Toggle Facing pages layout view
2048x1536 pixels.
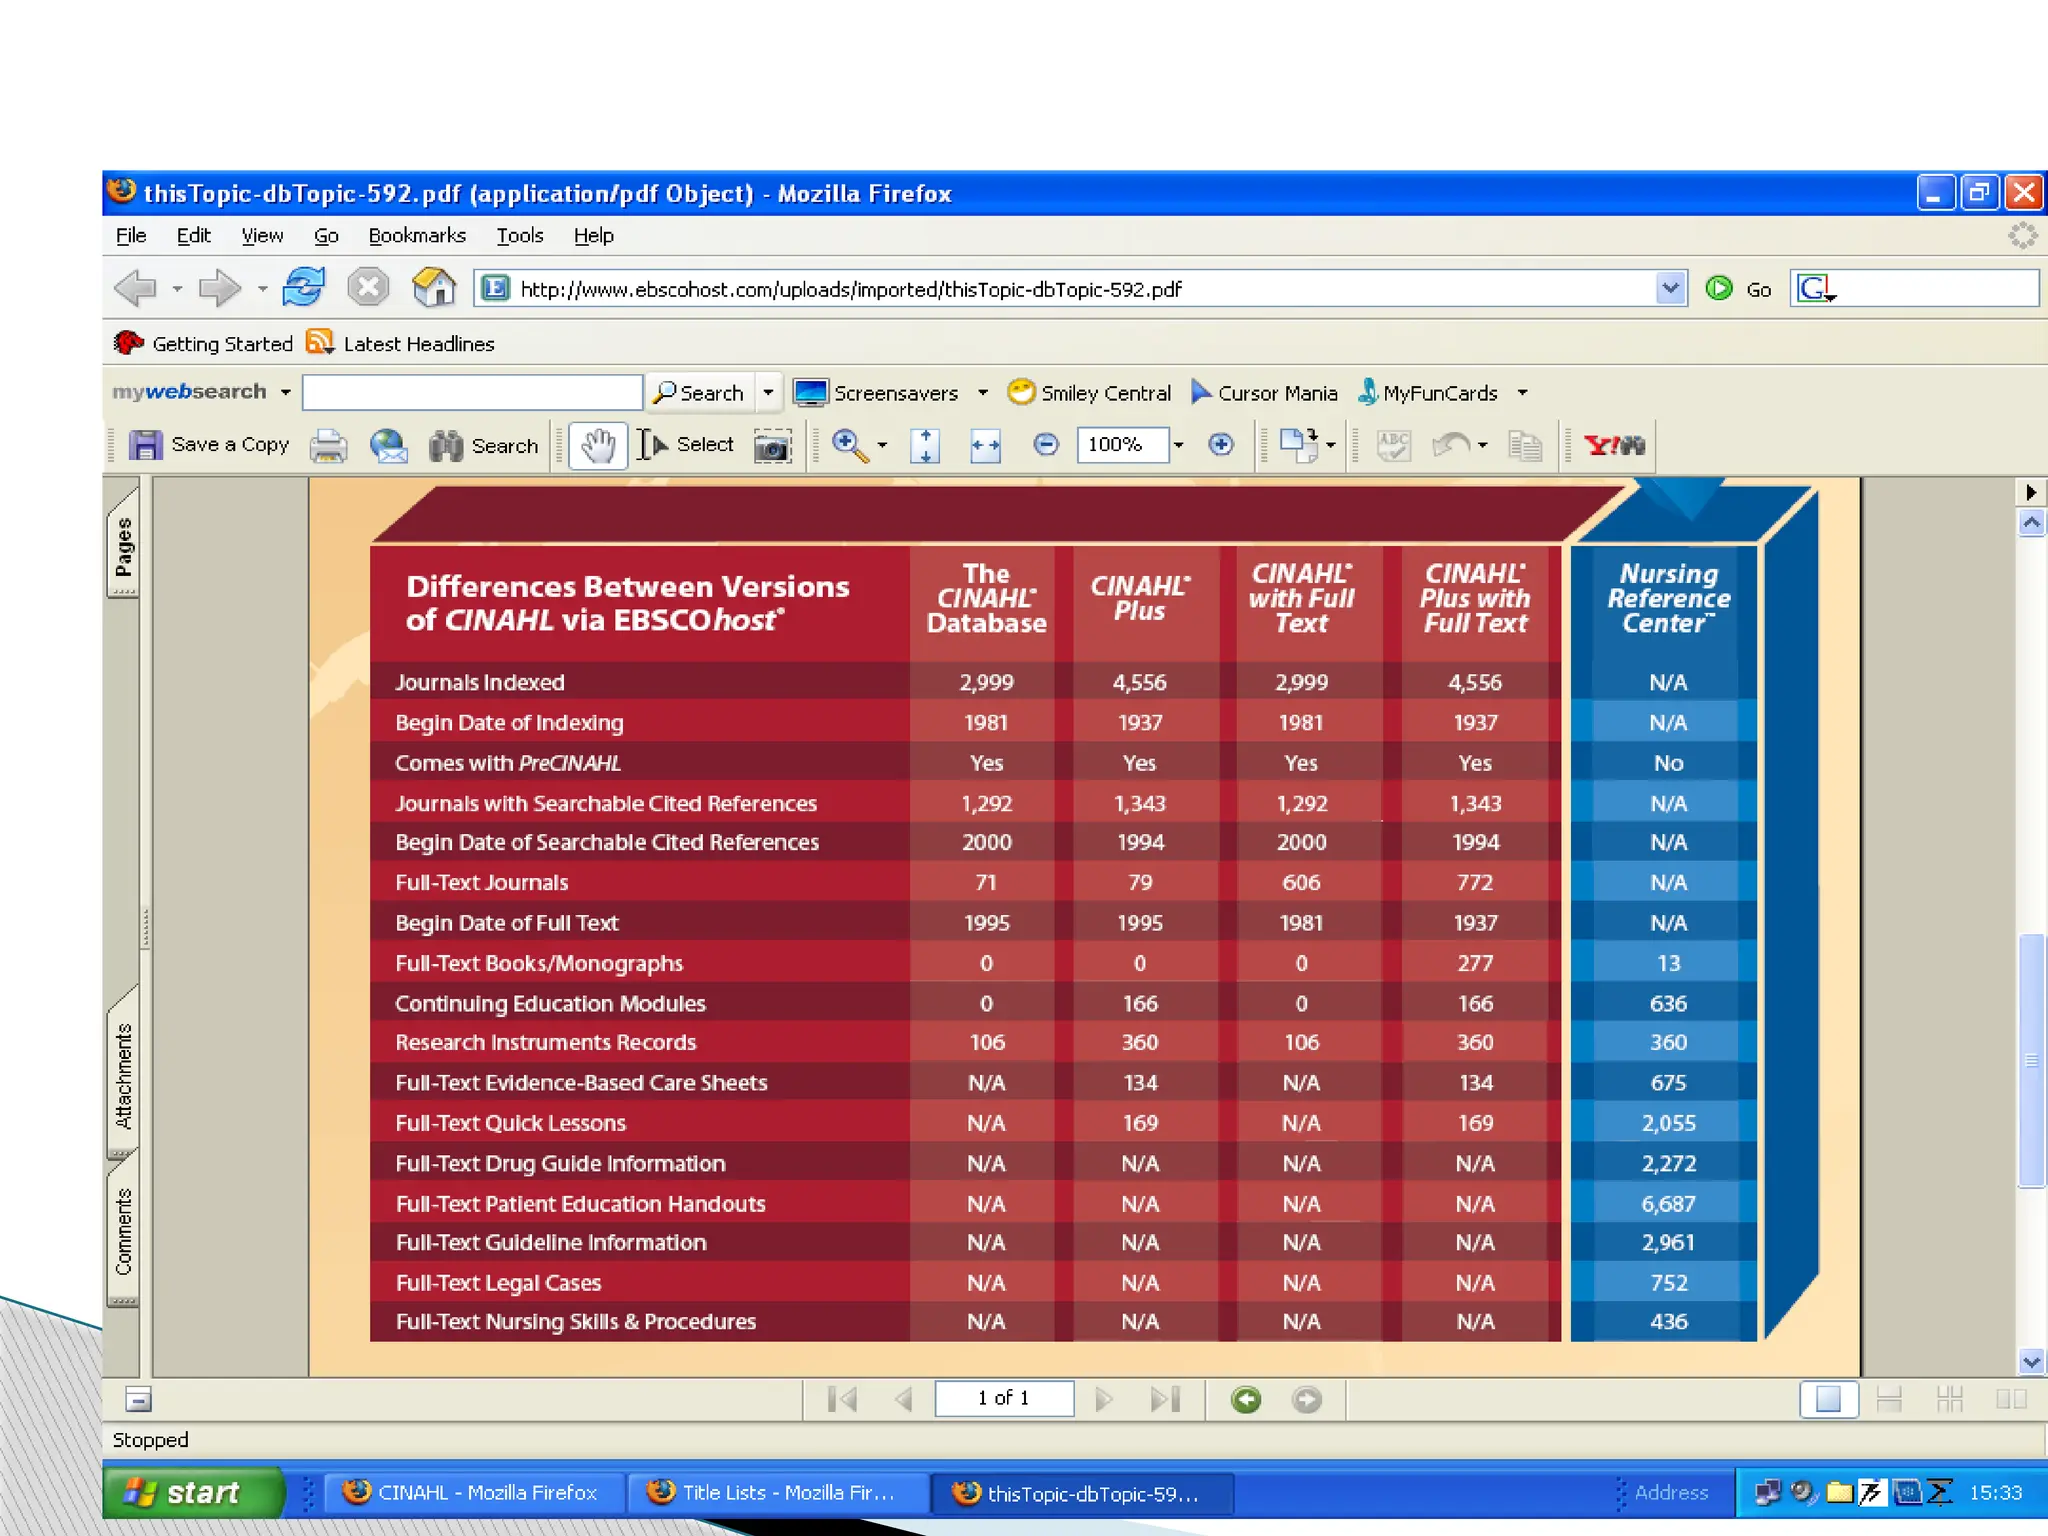[x=2010, y=1399]
